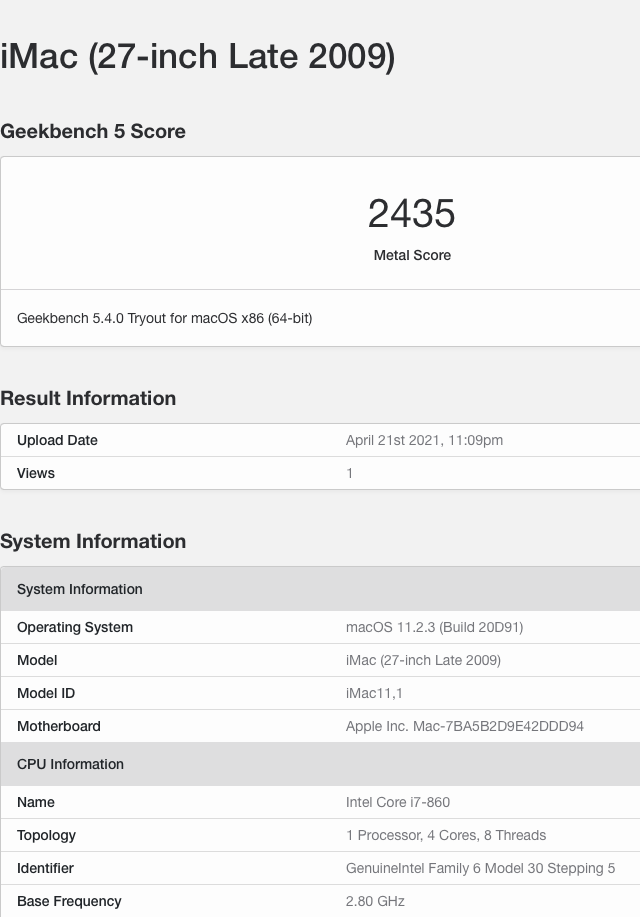Screen dimensions: 640x917
Task: Click the 2435 score value
Action: 412,213
